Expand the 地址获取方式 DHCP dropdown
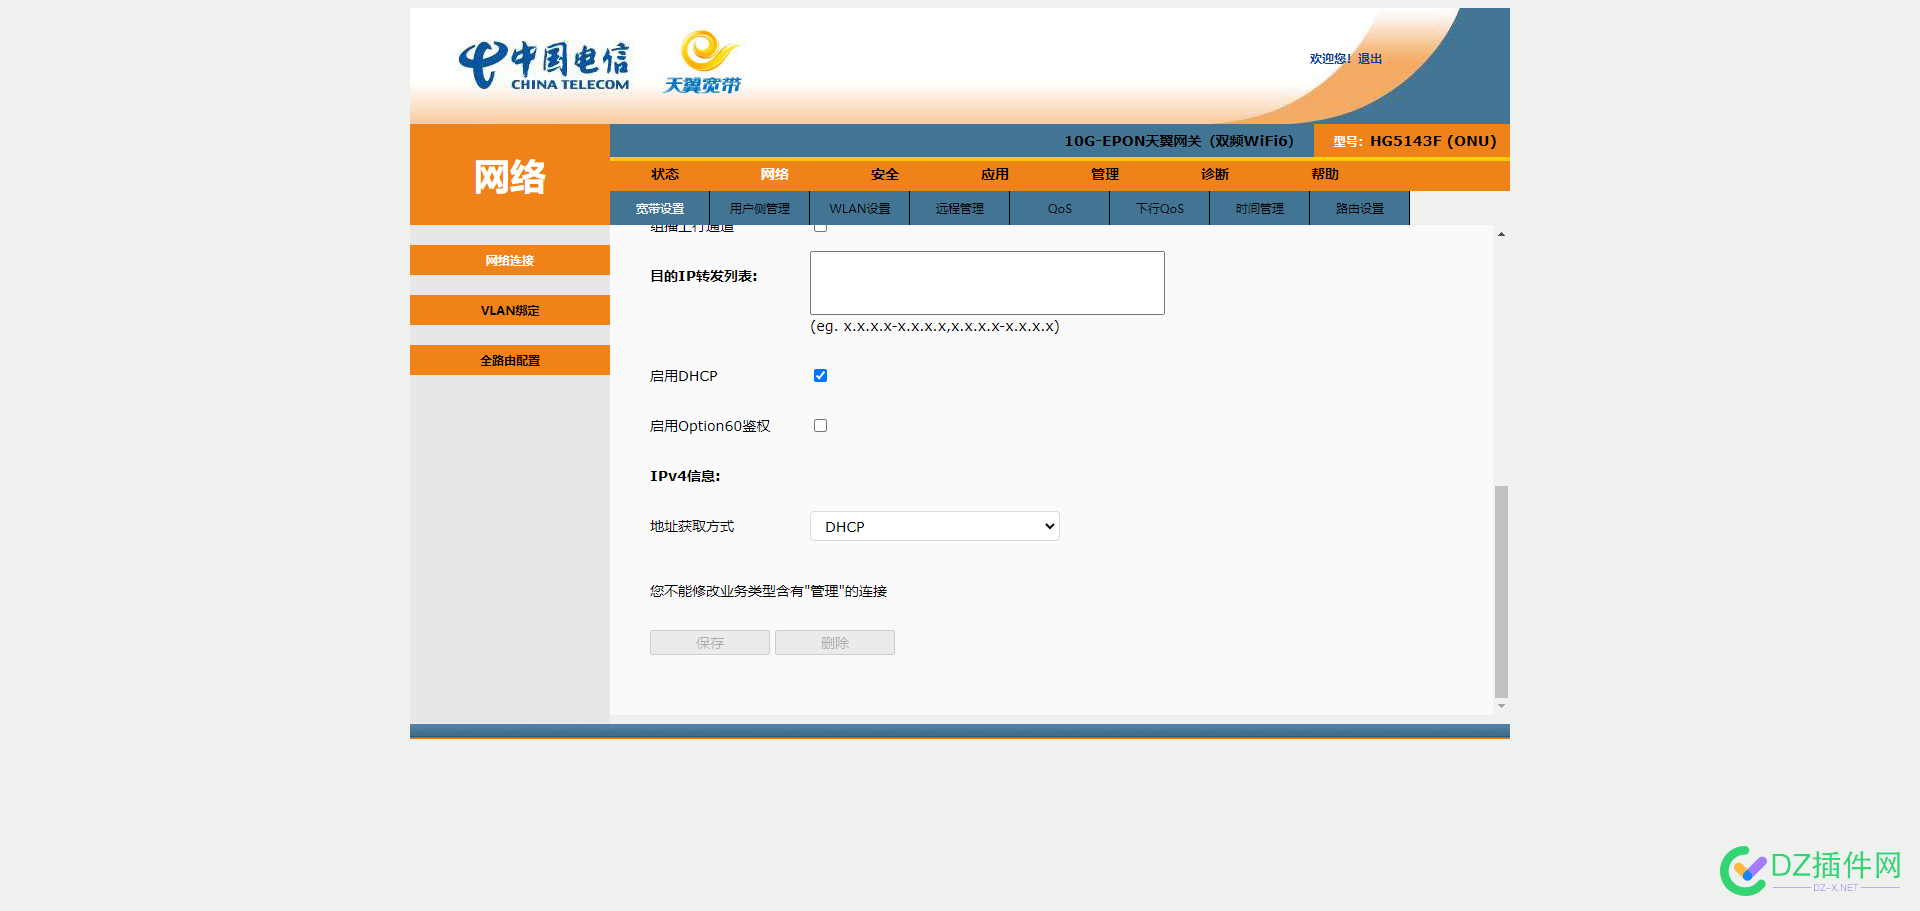Viewport: 1920px width, 911px height. pos(935,526)
